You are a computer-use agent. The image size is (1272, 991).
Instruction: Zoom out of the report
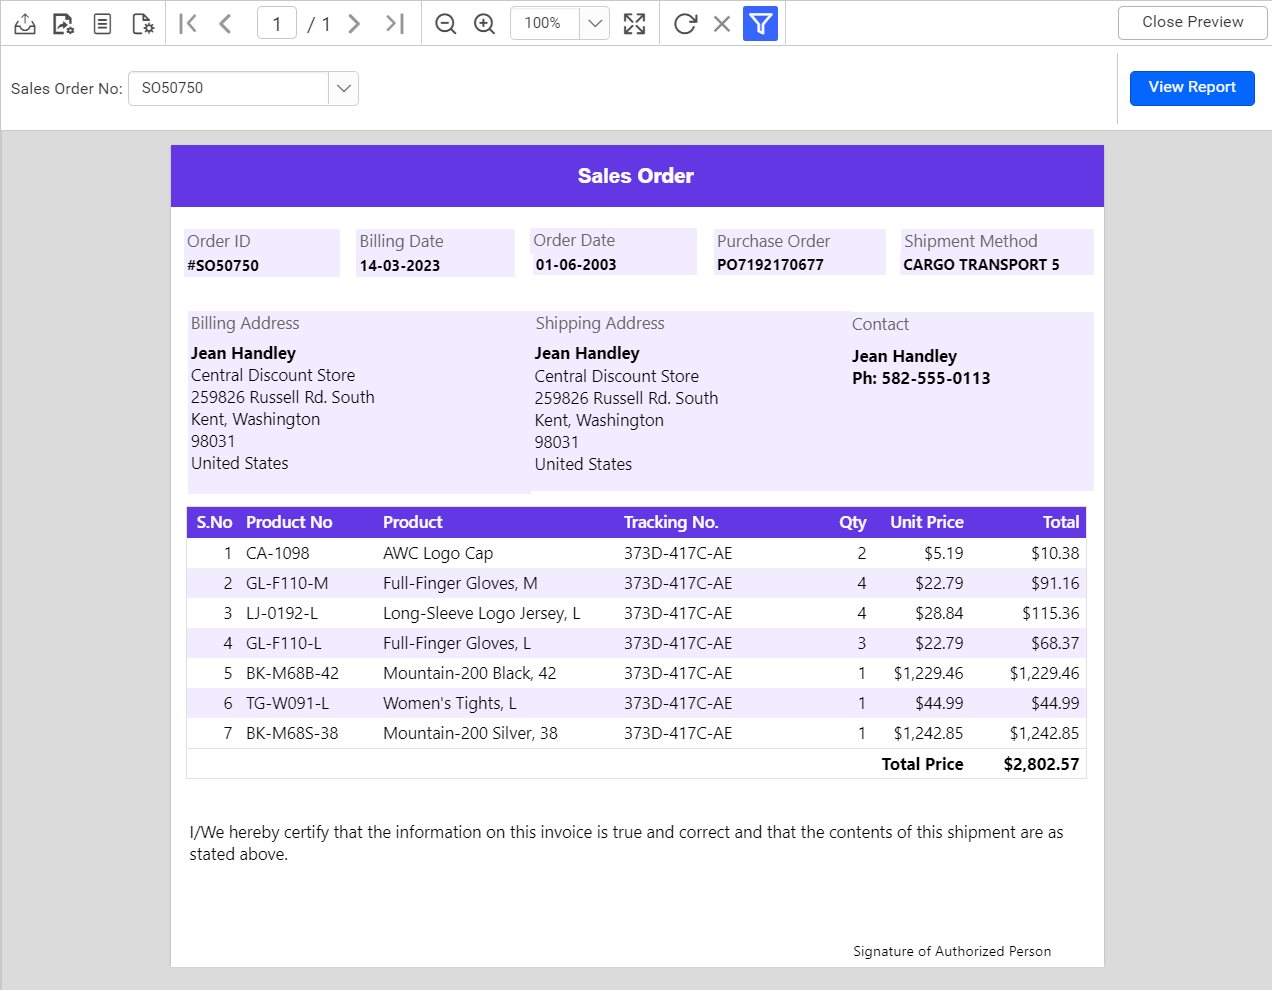(446, 23)
